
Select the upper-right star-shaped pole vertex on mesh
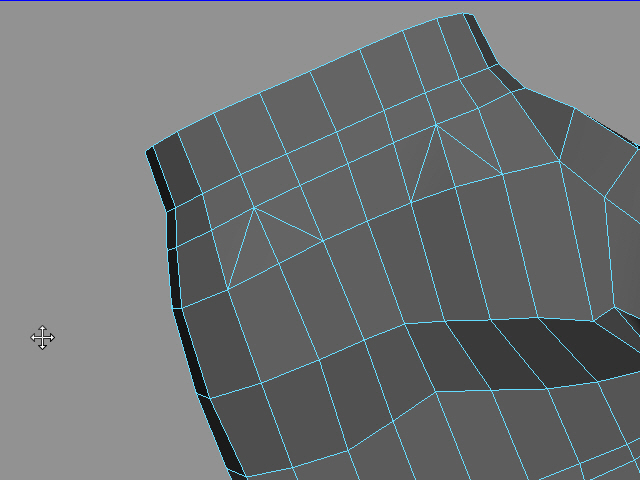436,124
